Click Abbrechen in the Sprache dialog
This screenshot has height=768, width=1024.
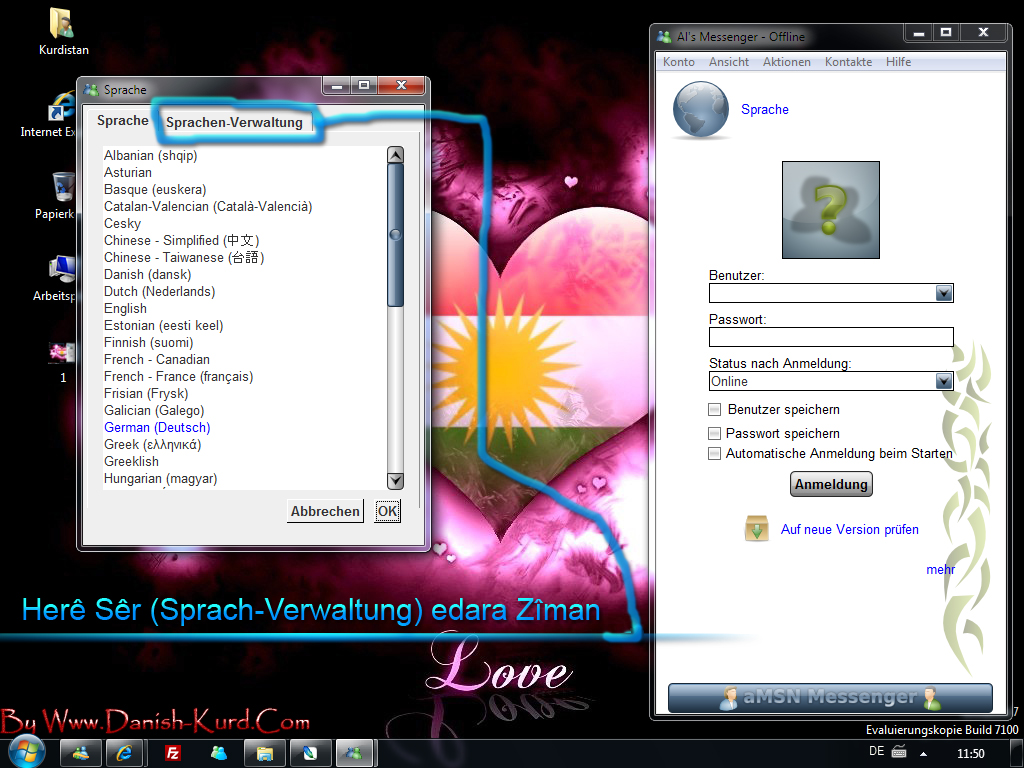tap(325, 511)
